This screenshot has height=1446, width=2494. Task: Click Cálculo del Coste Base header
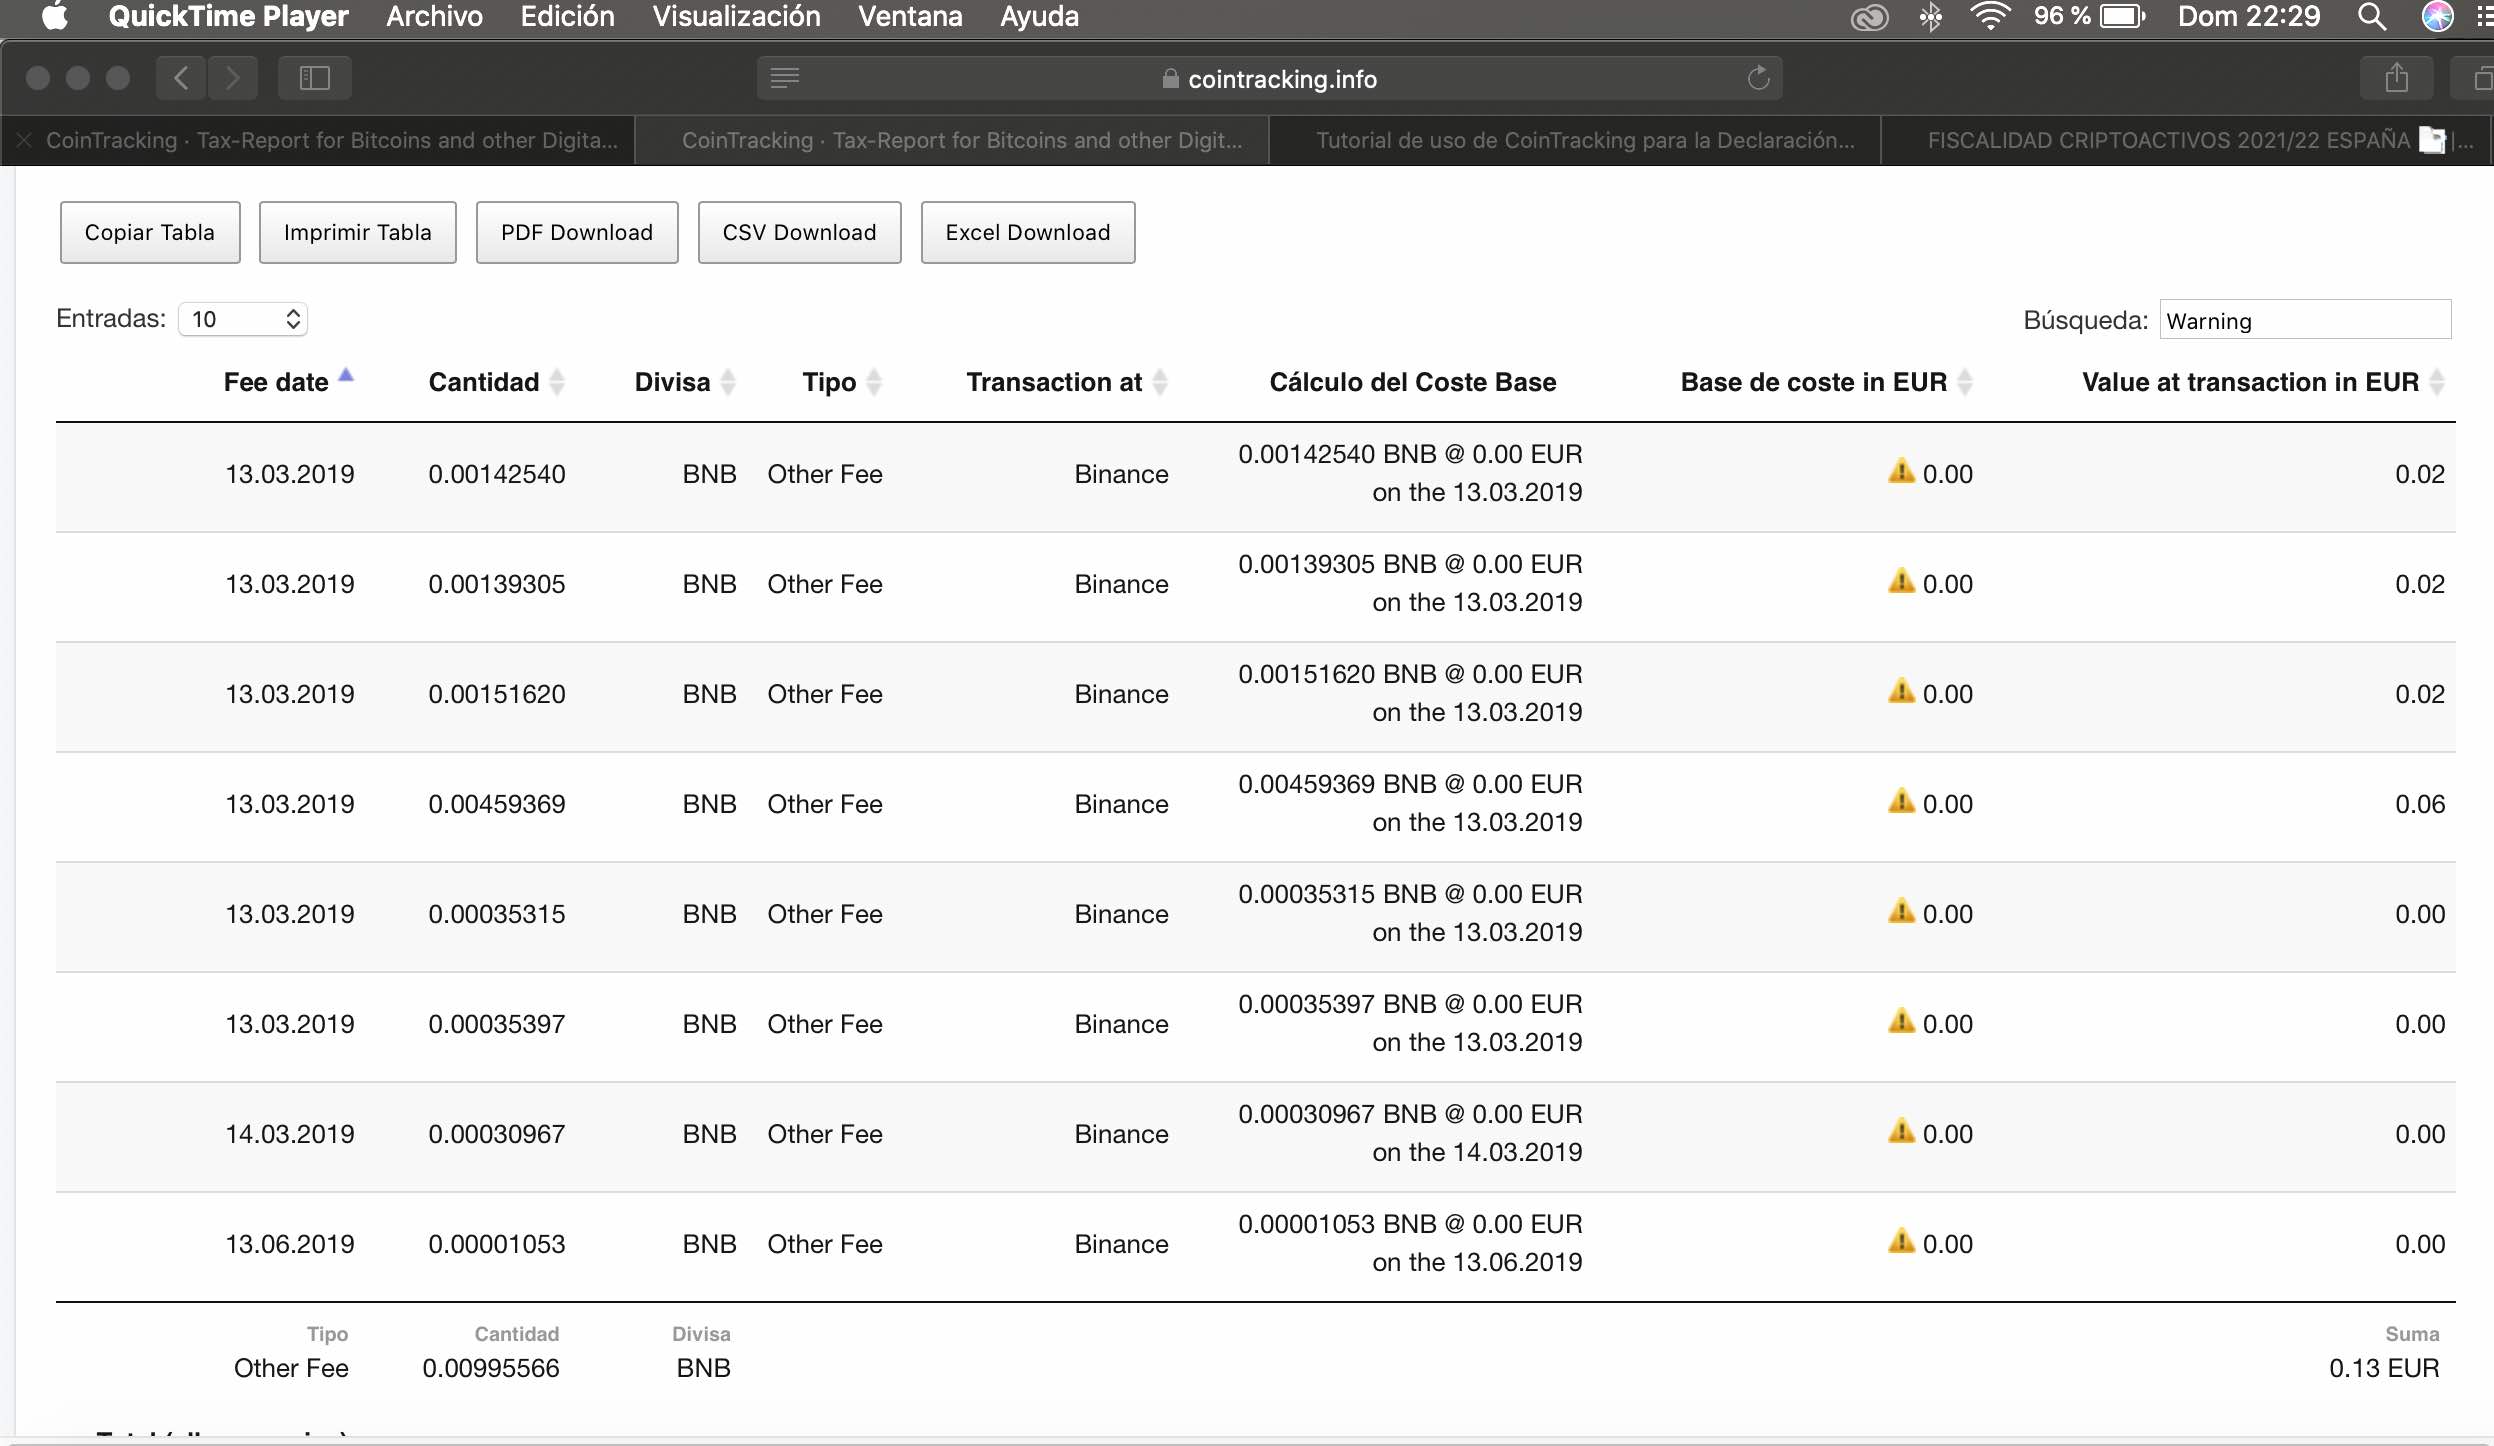point(1412,381)
